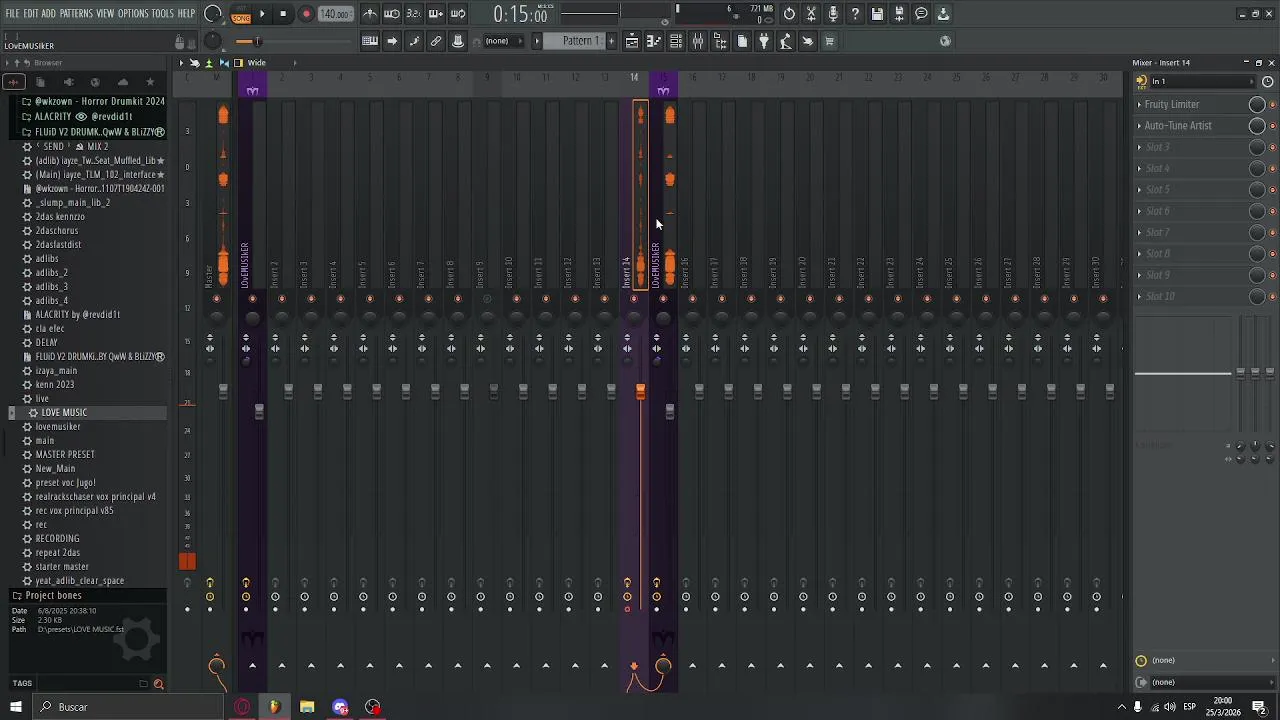Open the audio editor scissors icon

(811, 14)
